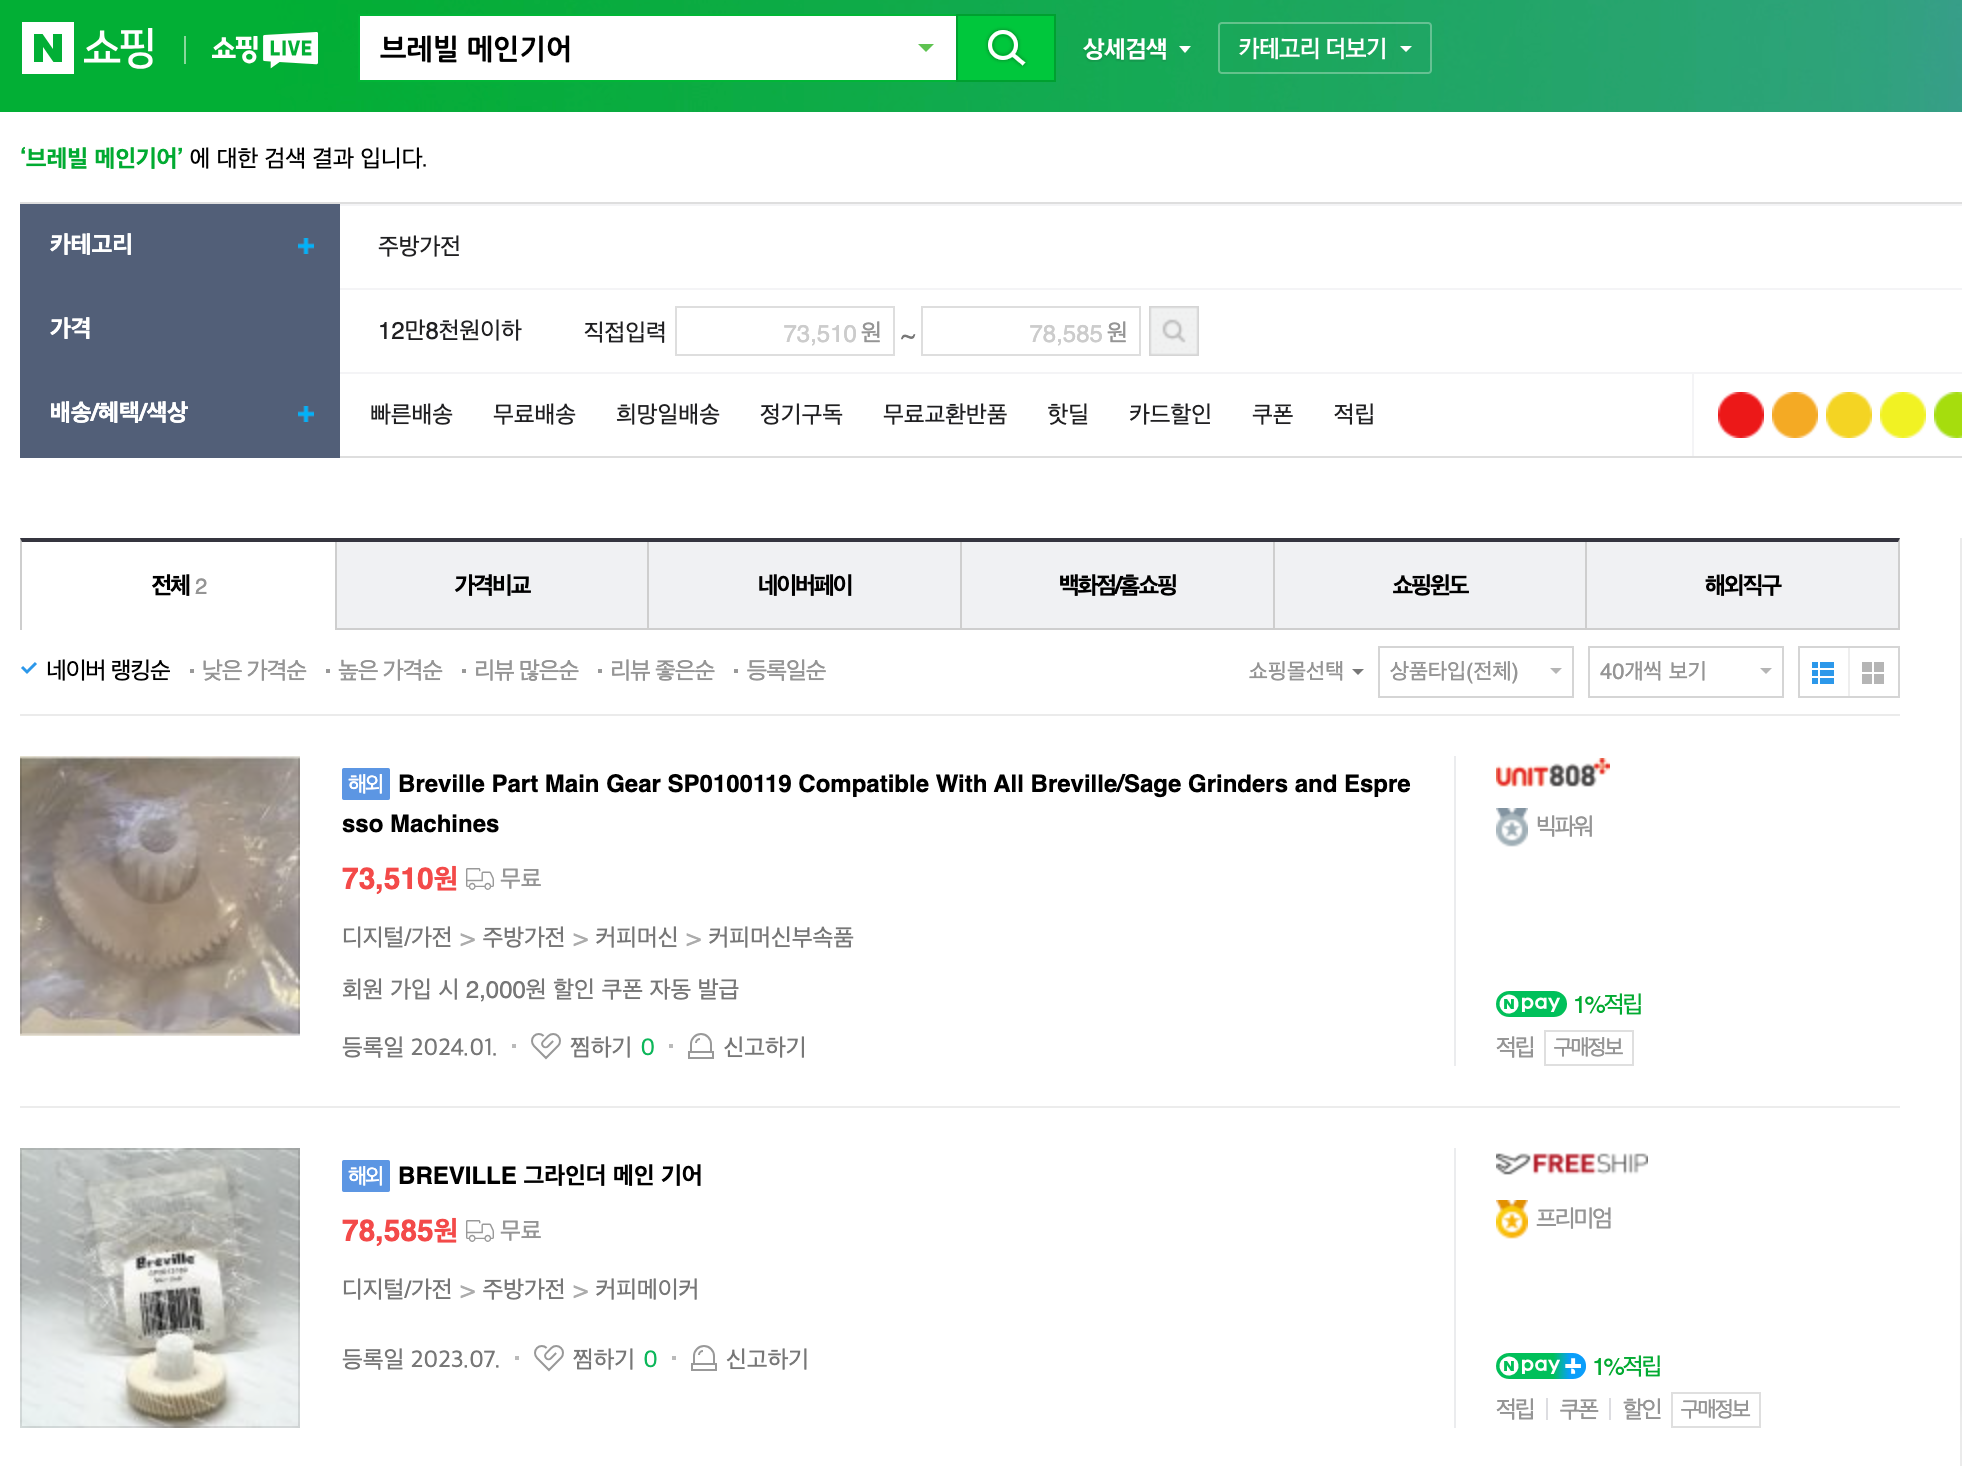Toggle 찜하기 heart on the BREVILLE 그라인더 item
Image resolution: width=1962 pixels, height=1466 pixels.
549,1358
